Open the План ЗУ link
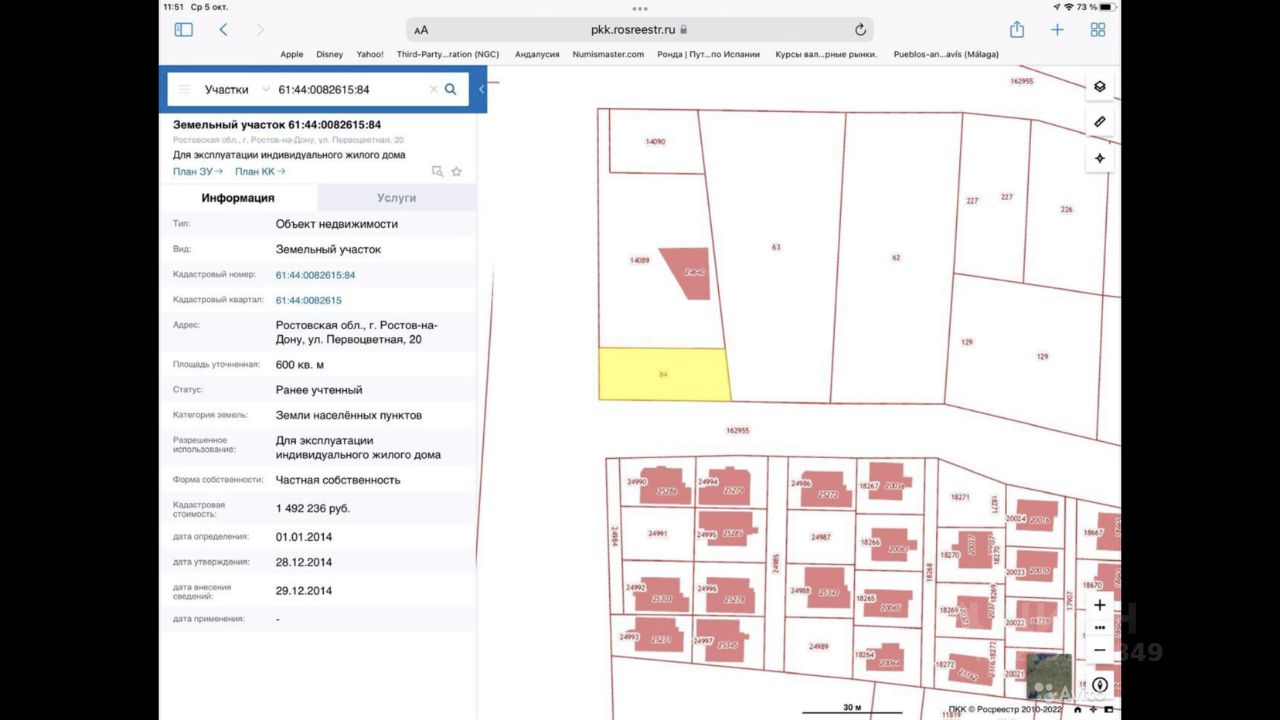Screen dimensions: 1280x720 [x=198, y=171]
